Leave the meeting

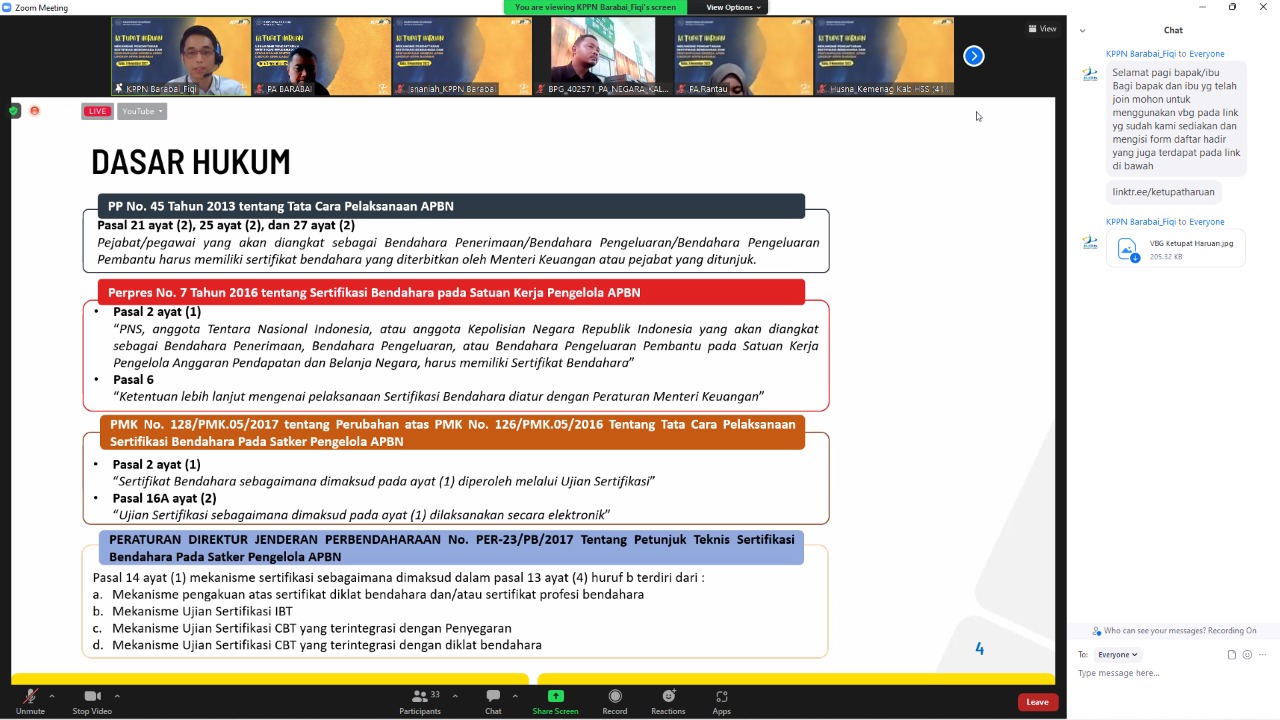click(x=1037, y=702)
